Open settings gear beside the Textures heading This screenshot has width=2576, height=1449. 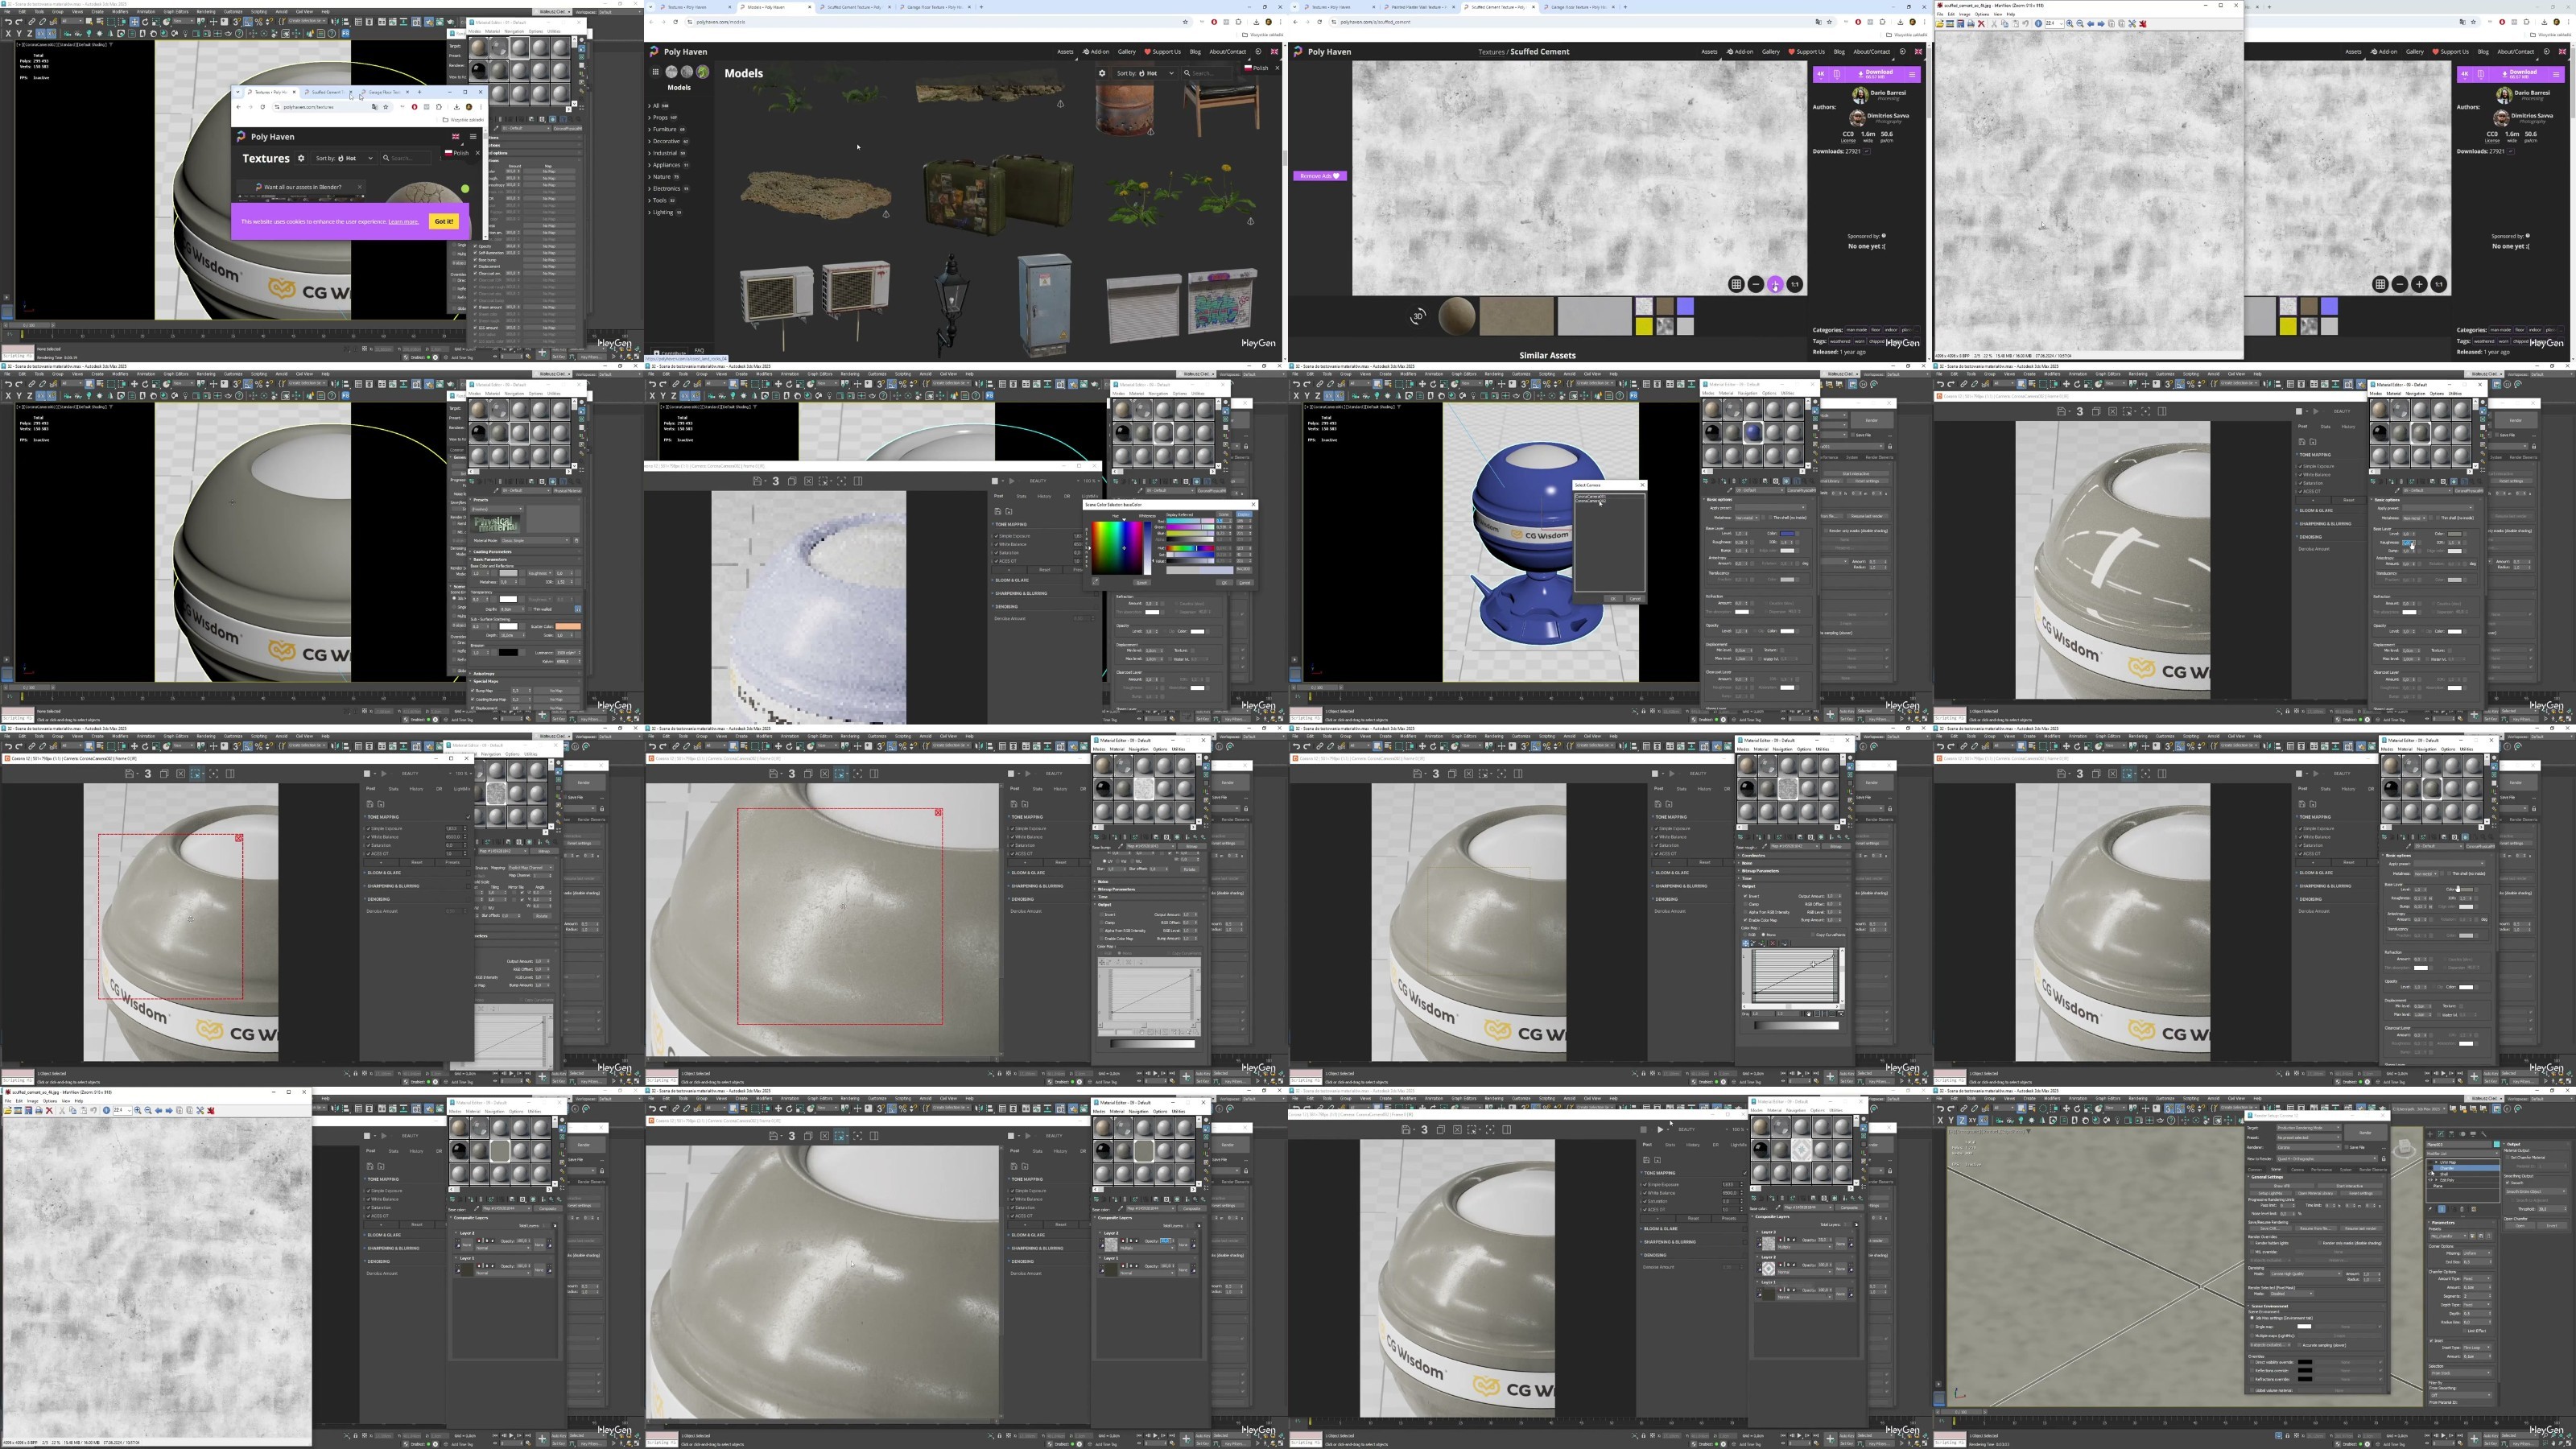[x=301, y=158]
